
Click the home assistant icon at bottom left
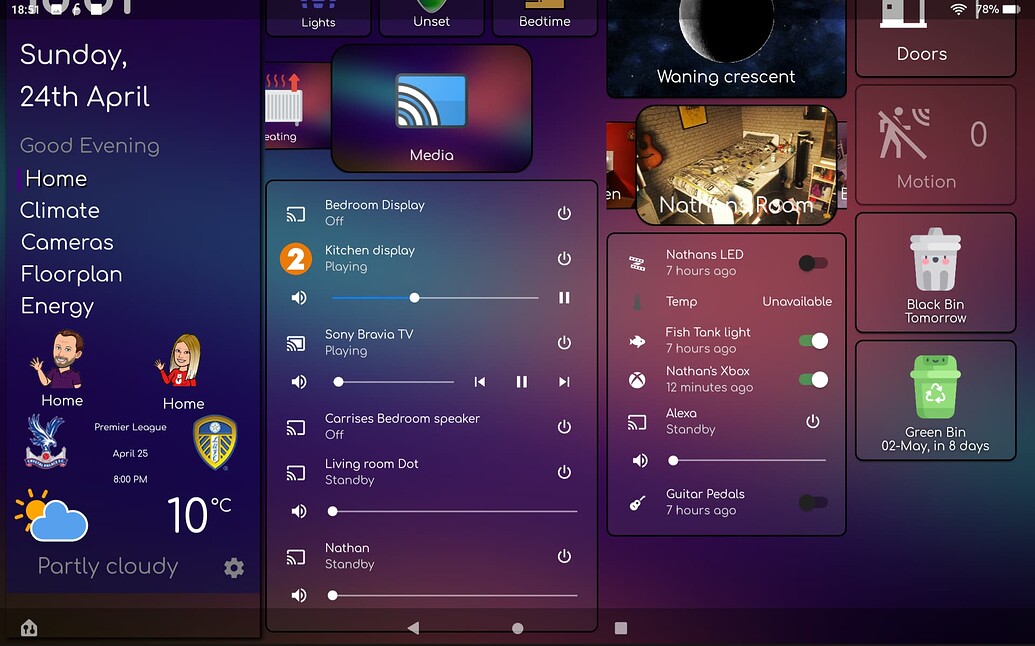coord(28,627)
